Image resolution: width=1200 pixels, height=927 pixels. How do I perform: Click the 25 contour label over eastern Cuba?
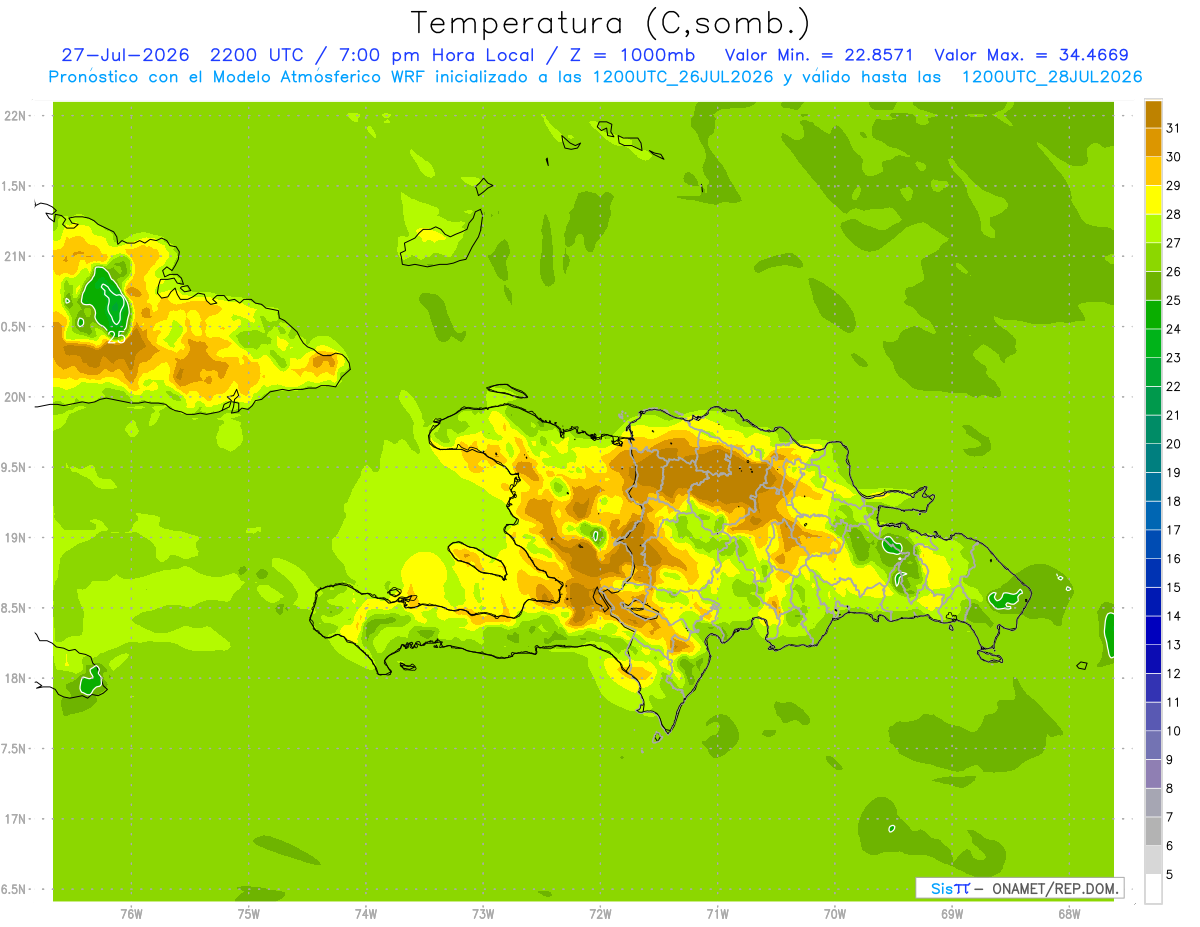click(x=116, y=336)
